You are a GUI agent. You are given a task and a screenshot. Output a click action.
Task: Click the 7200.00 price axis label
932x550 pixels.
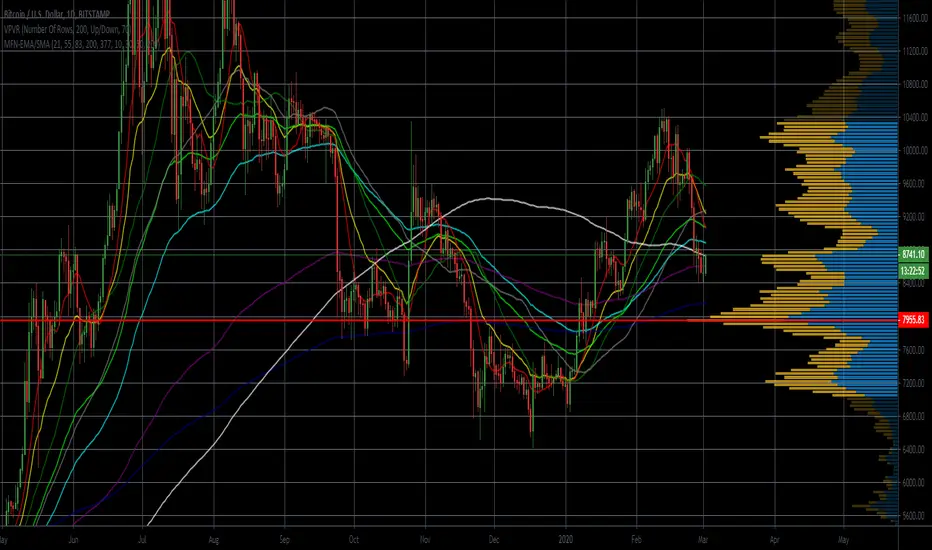[x=914, y=383]
